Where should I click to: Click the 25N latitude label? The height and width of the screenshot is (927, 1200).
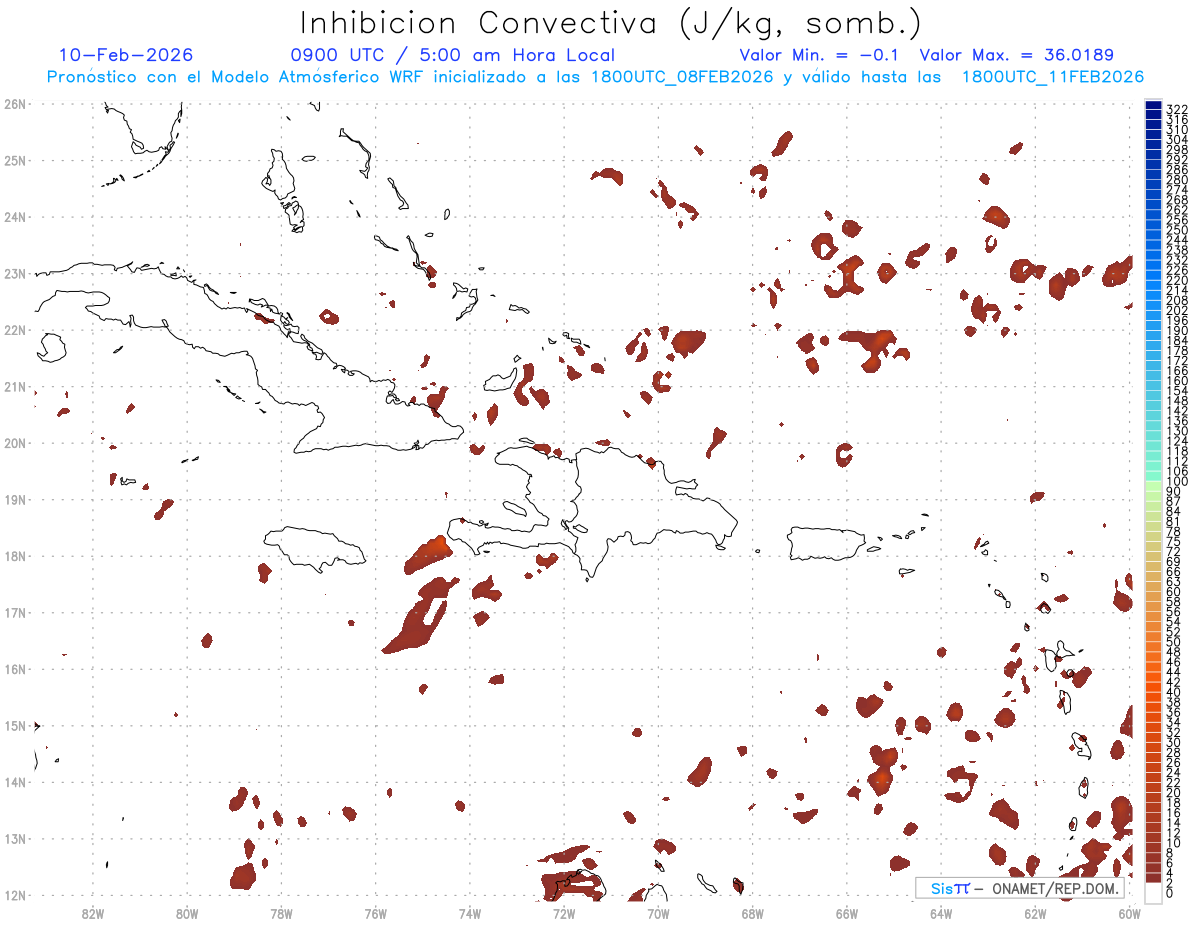point(15,160)
